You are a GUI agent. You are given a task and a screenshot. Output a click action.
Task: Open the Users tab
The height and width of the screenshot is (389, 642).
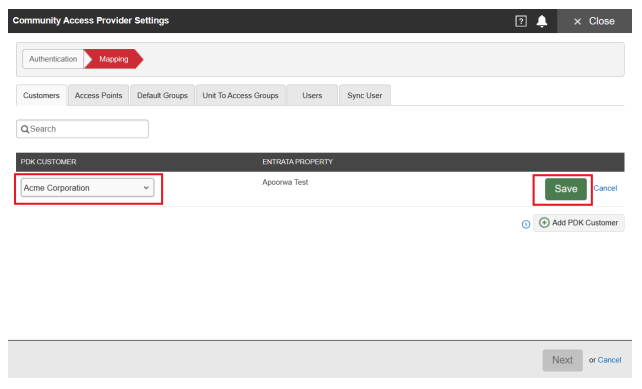(312, 95)
